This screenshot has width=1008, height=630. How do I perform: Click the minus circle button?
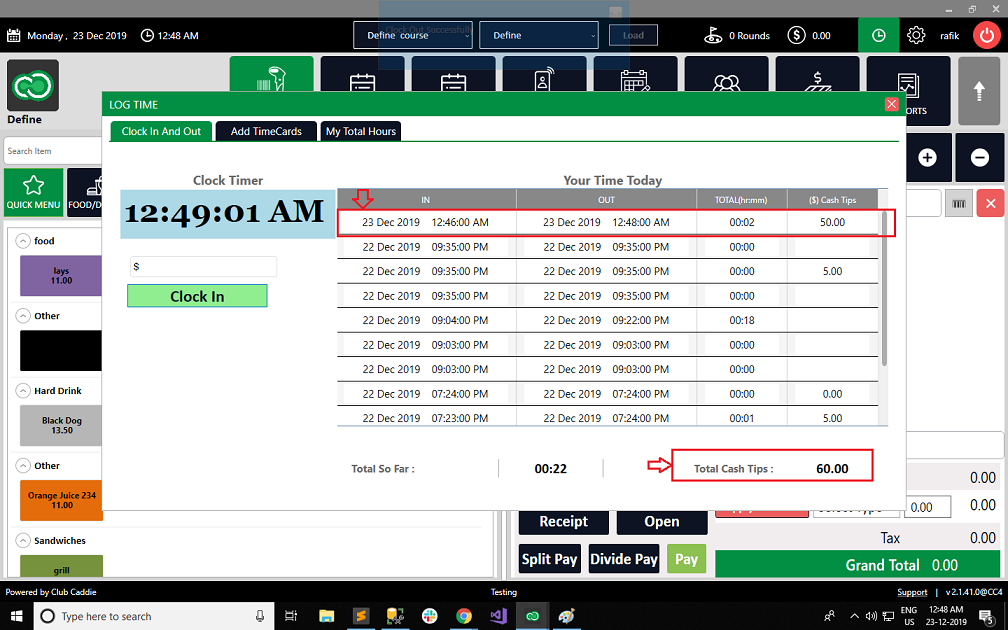click(979, 158)
